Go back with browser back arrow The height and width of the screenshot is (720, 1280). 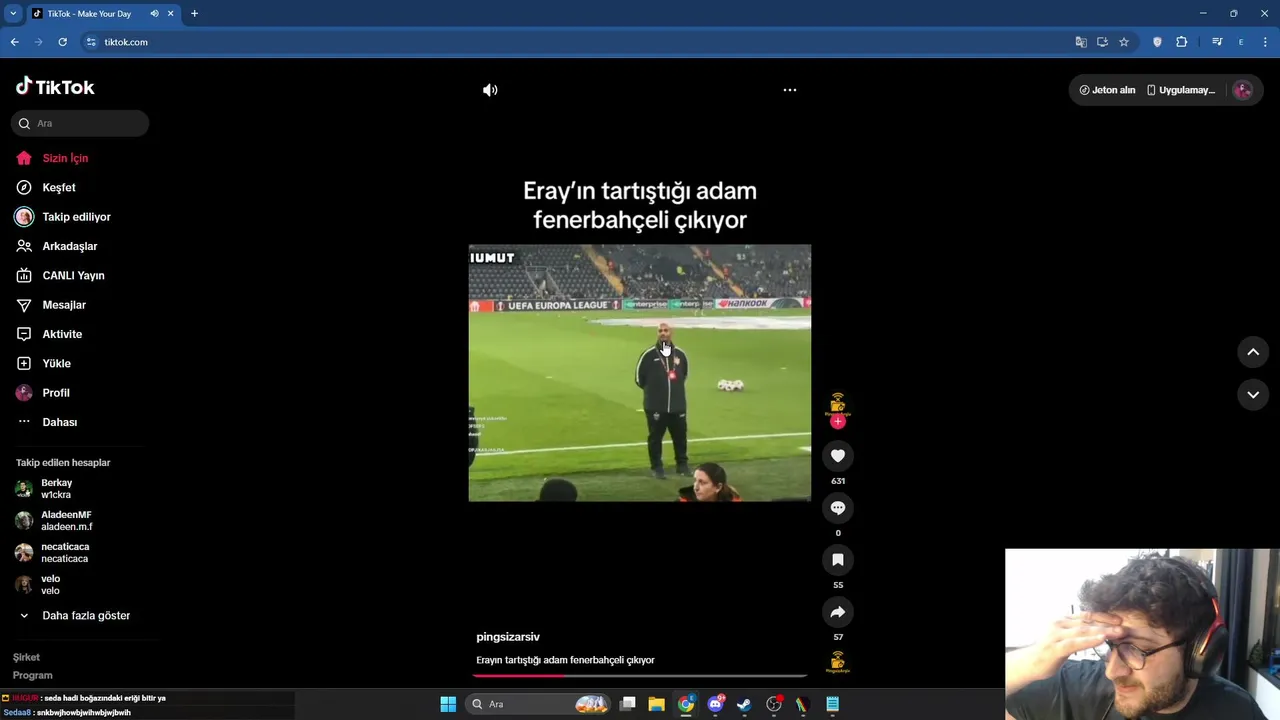[14, 42]
